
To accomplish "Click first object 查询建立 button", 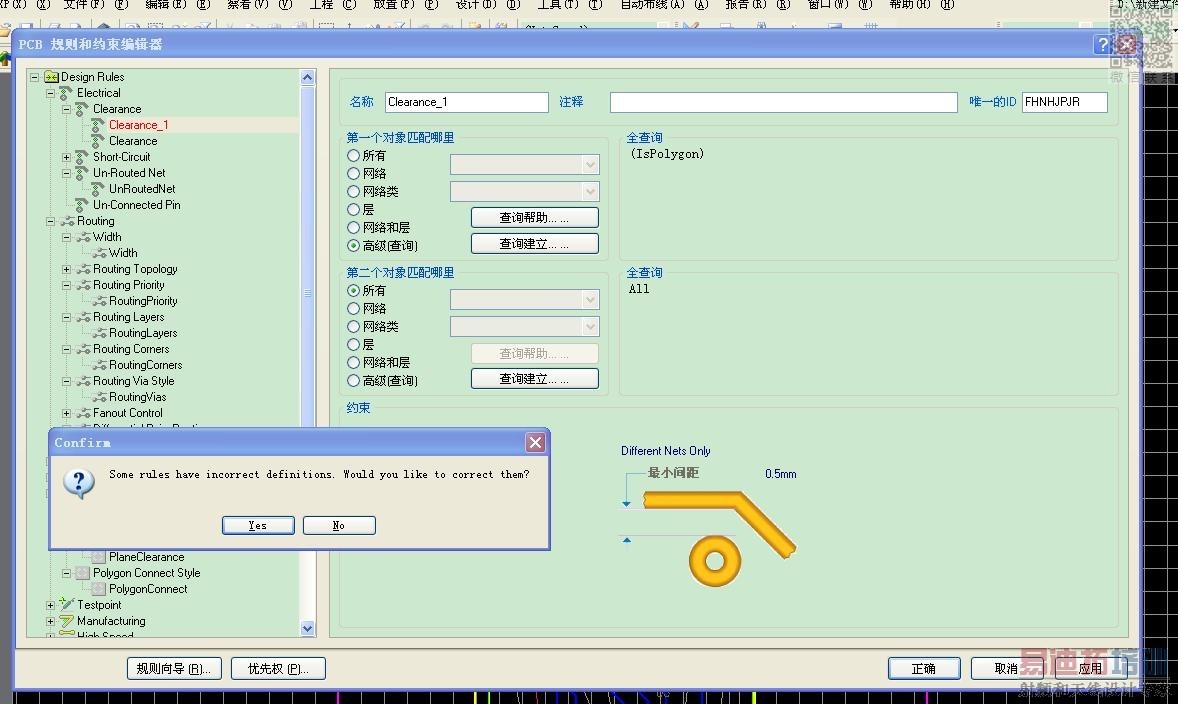I will click(x=535, y=244).
